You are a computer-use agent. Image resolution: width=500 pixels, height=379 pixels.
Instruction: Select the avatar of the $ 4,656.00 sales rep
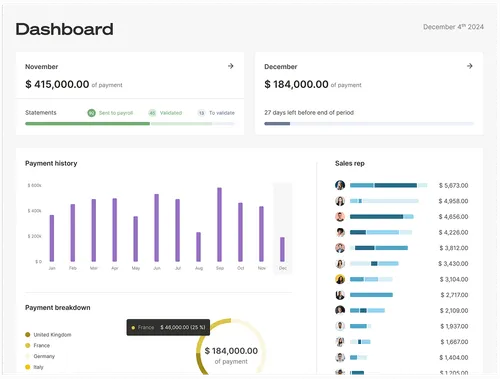coord(340,216)
